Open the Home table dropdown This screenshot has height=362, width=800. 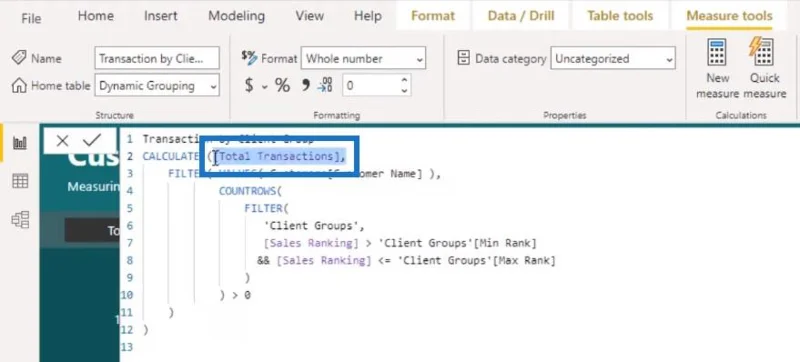tap(157, 86)
